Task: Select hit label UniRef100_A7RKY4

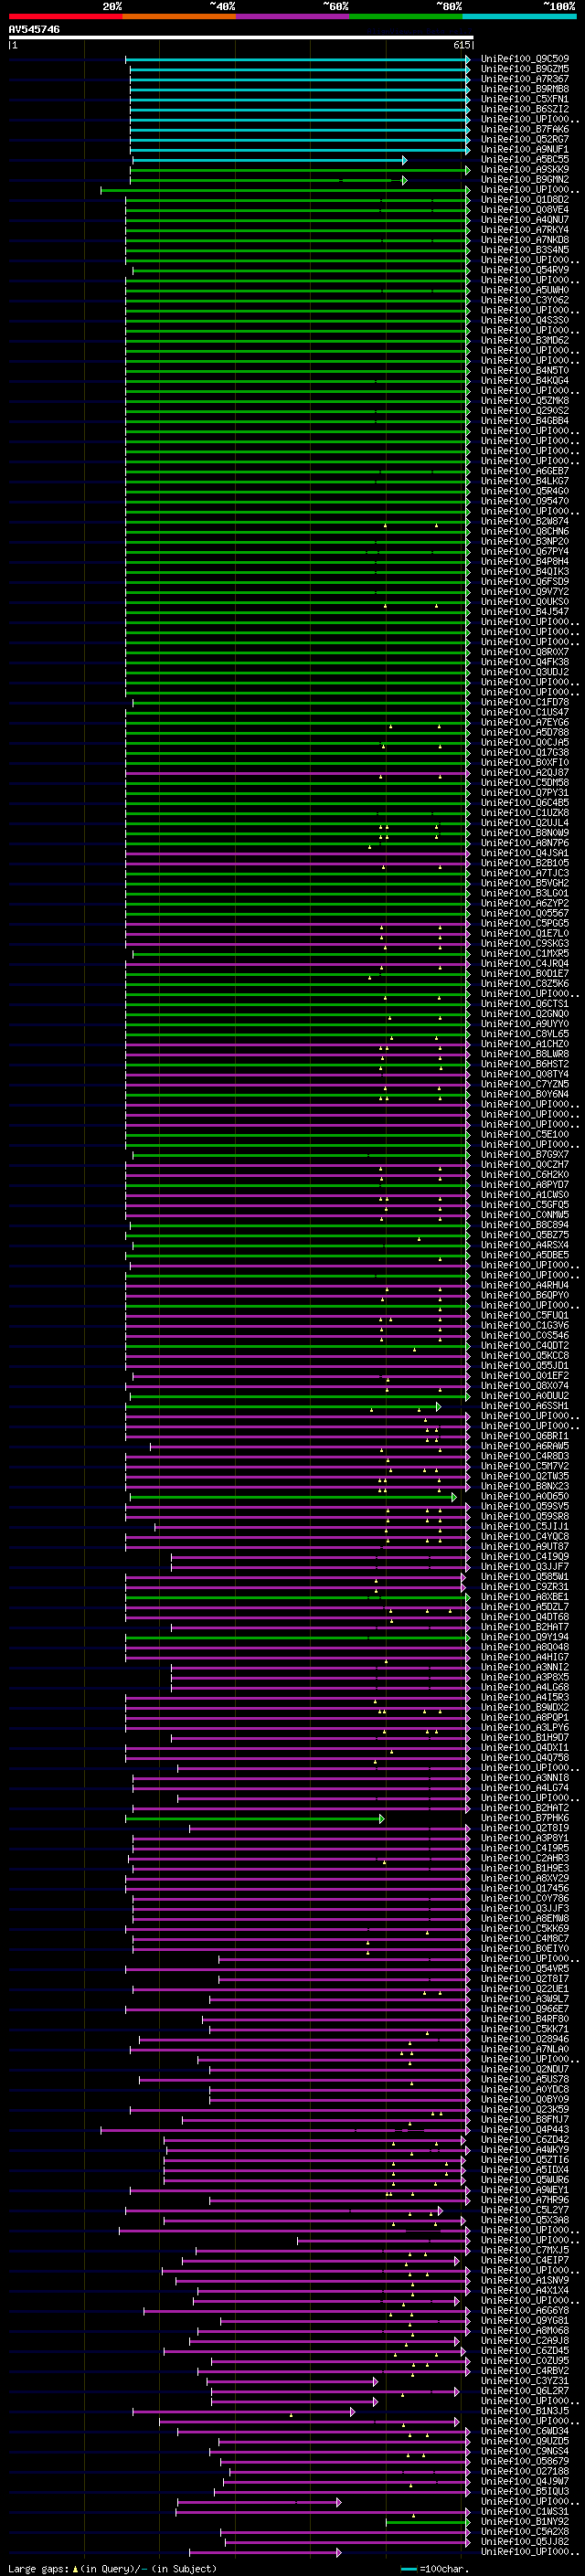Action: tap(525, 230)
